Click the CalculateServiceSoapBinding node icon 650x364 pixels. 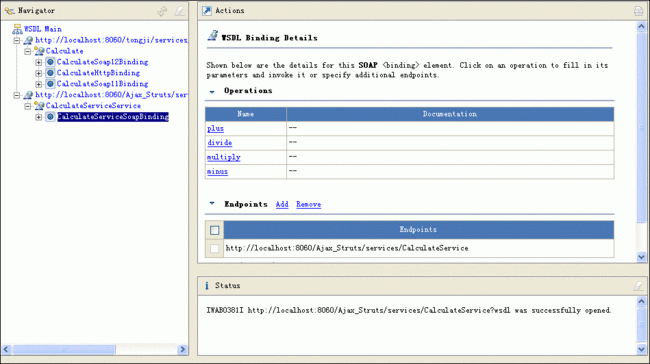coord(50,117)
